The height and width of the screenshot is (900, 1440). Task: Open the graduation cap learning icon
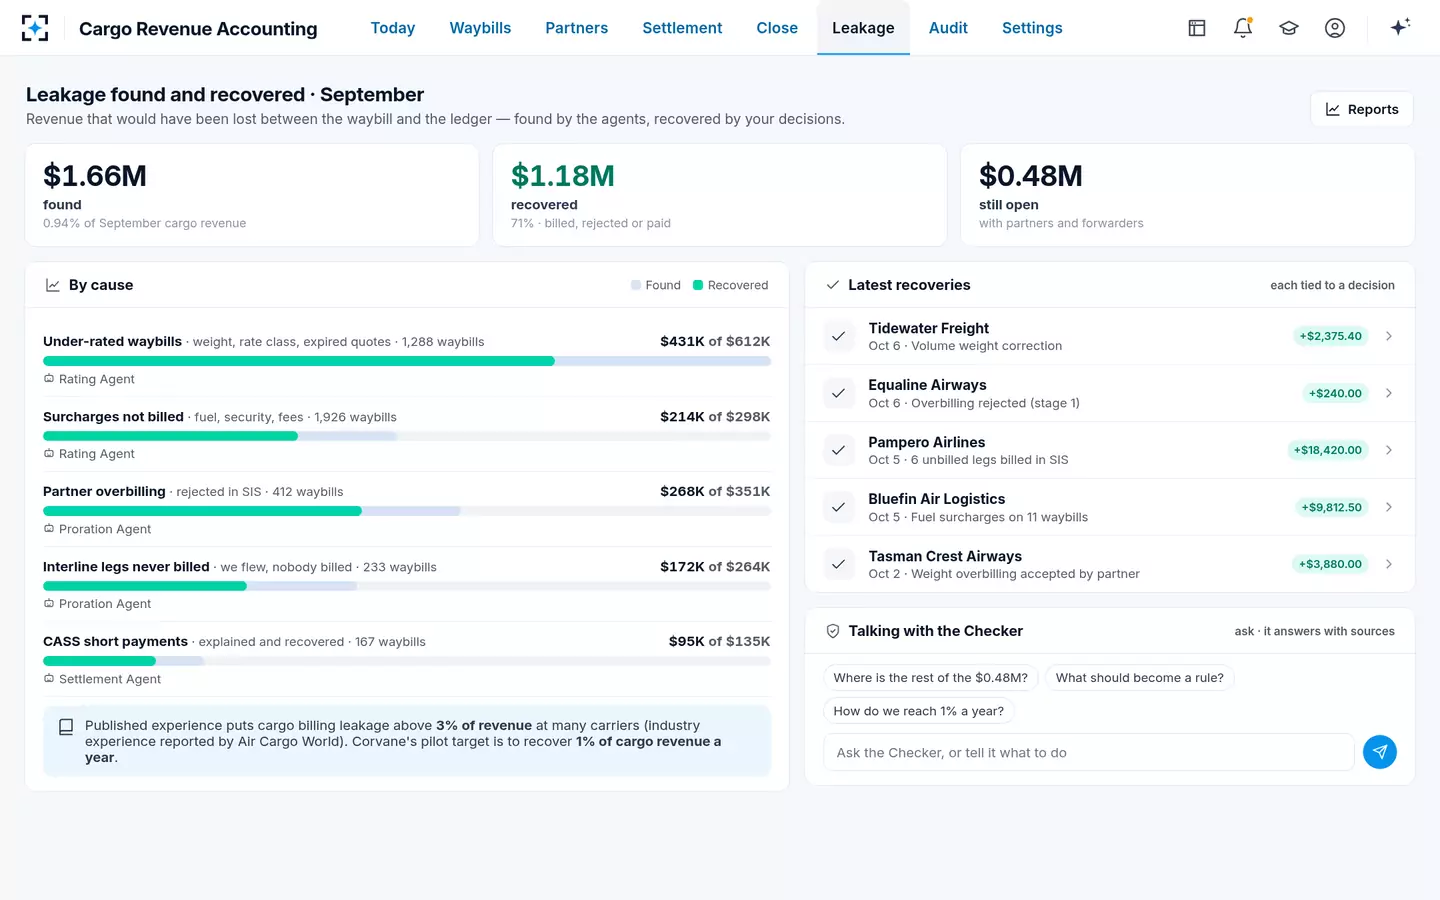click(1289, 28)
